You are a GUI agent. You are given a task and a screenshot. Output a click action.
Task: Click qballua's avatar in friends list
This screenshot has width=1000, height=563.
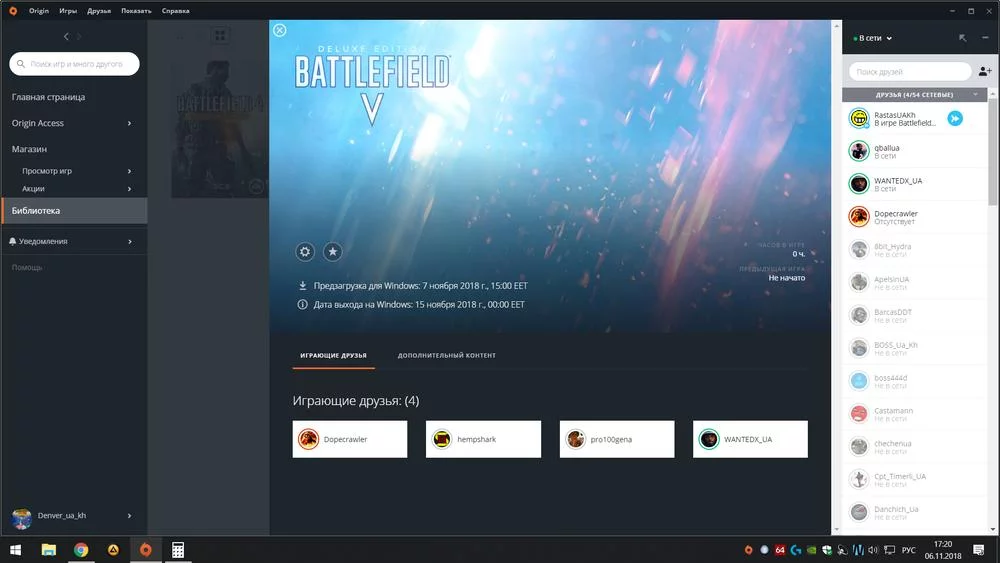859,151
